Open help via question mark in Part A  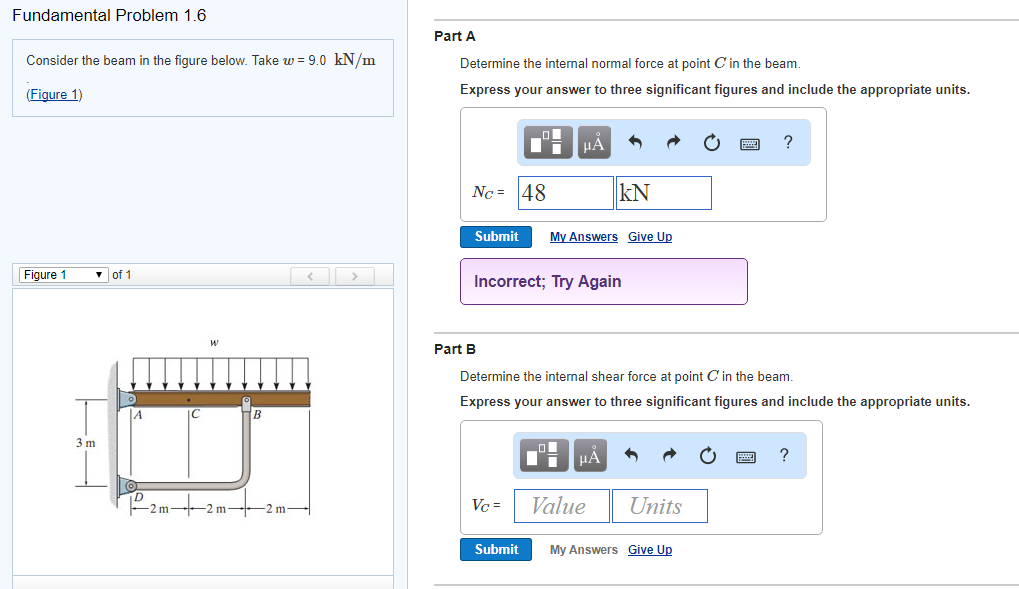[787, 142]
